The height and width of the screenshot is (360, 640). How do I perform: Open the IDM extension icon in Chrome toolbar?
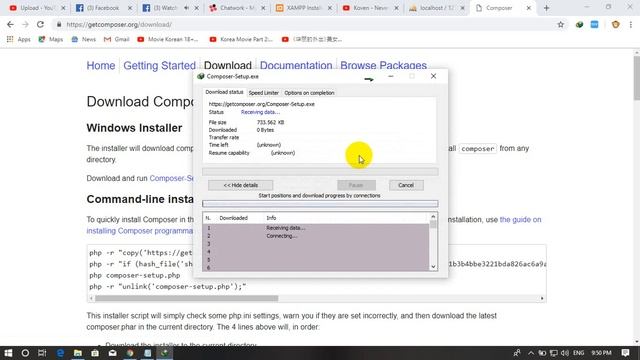579,24
